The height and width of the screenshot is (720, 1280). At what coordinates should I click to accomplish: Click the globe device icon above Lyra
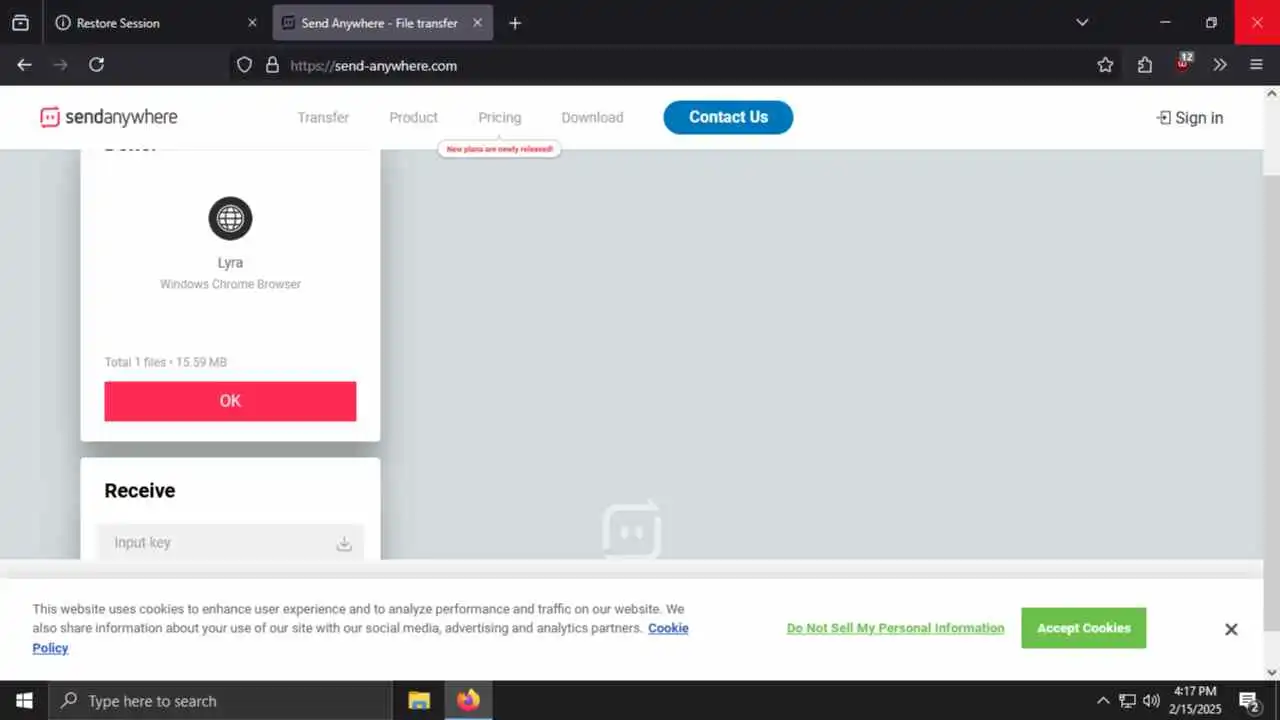[230, 218]
